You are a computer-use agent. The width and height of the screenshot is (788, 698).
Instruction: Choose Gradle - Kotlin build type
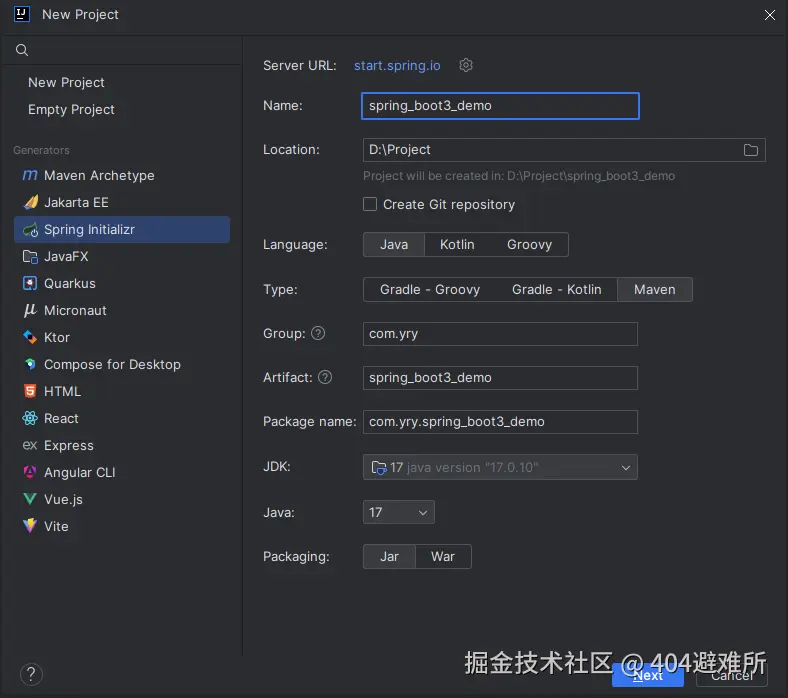click(556, 289)
